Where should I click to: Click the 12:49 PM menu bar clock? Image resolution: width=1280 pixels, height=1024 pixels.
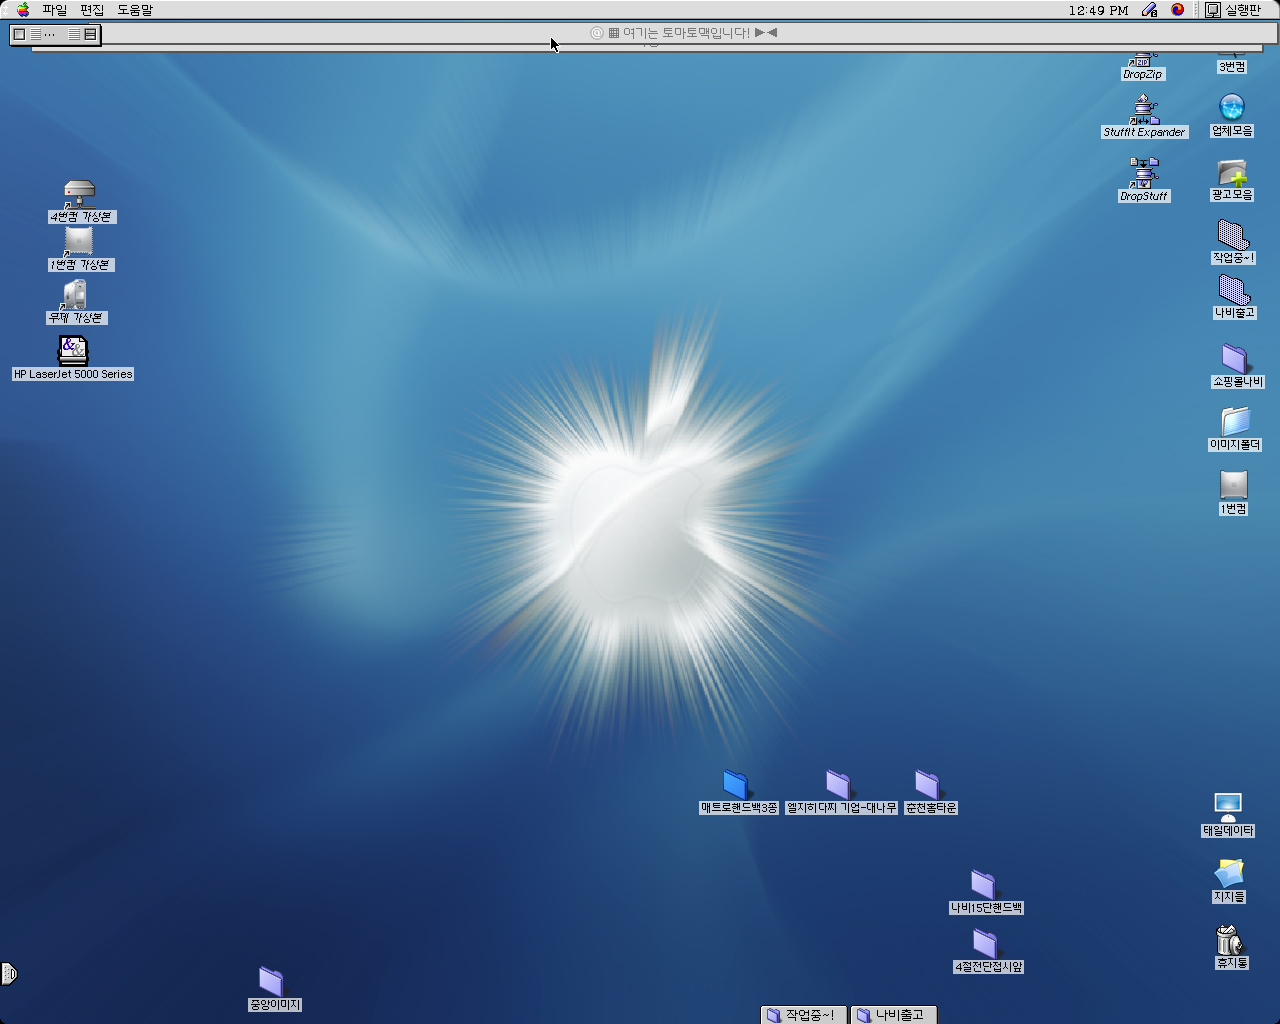point(1097,10)
